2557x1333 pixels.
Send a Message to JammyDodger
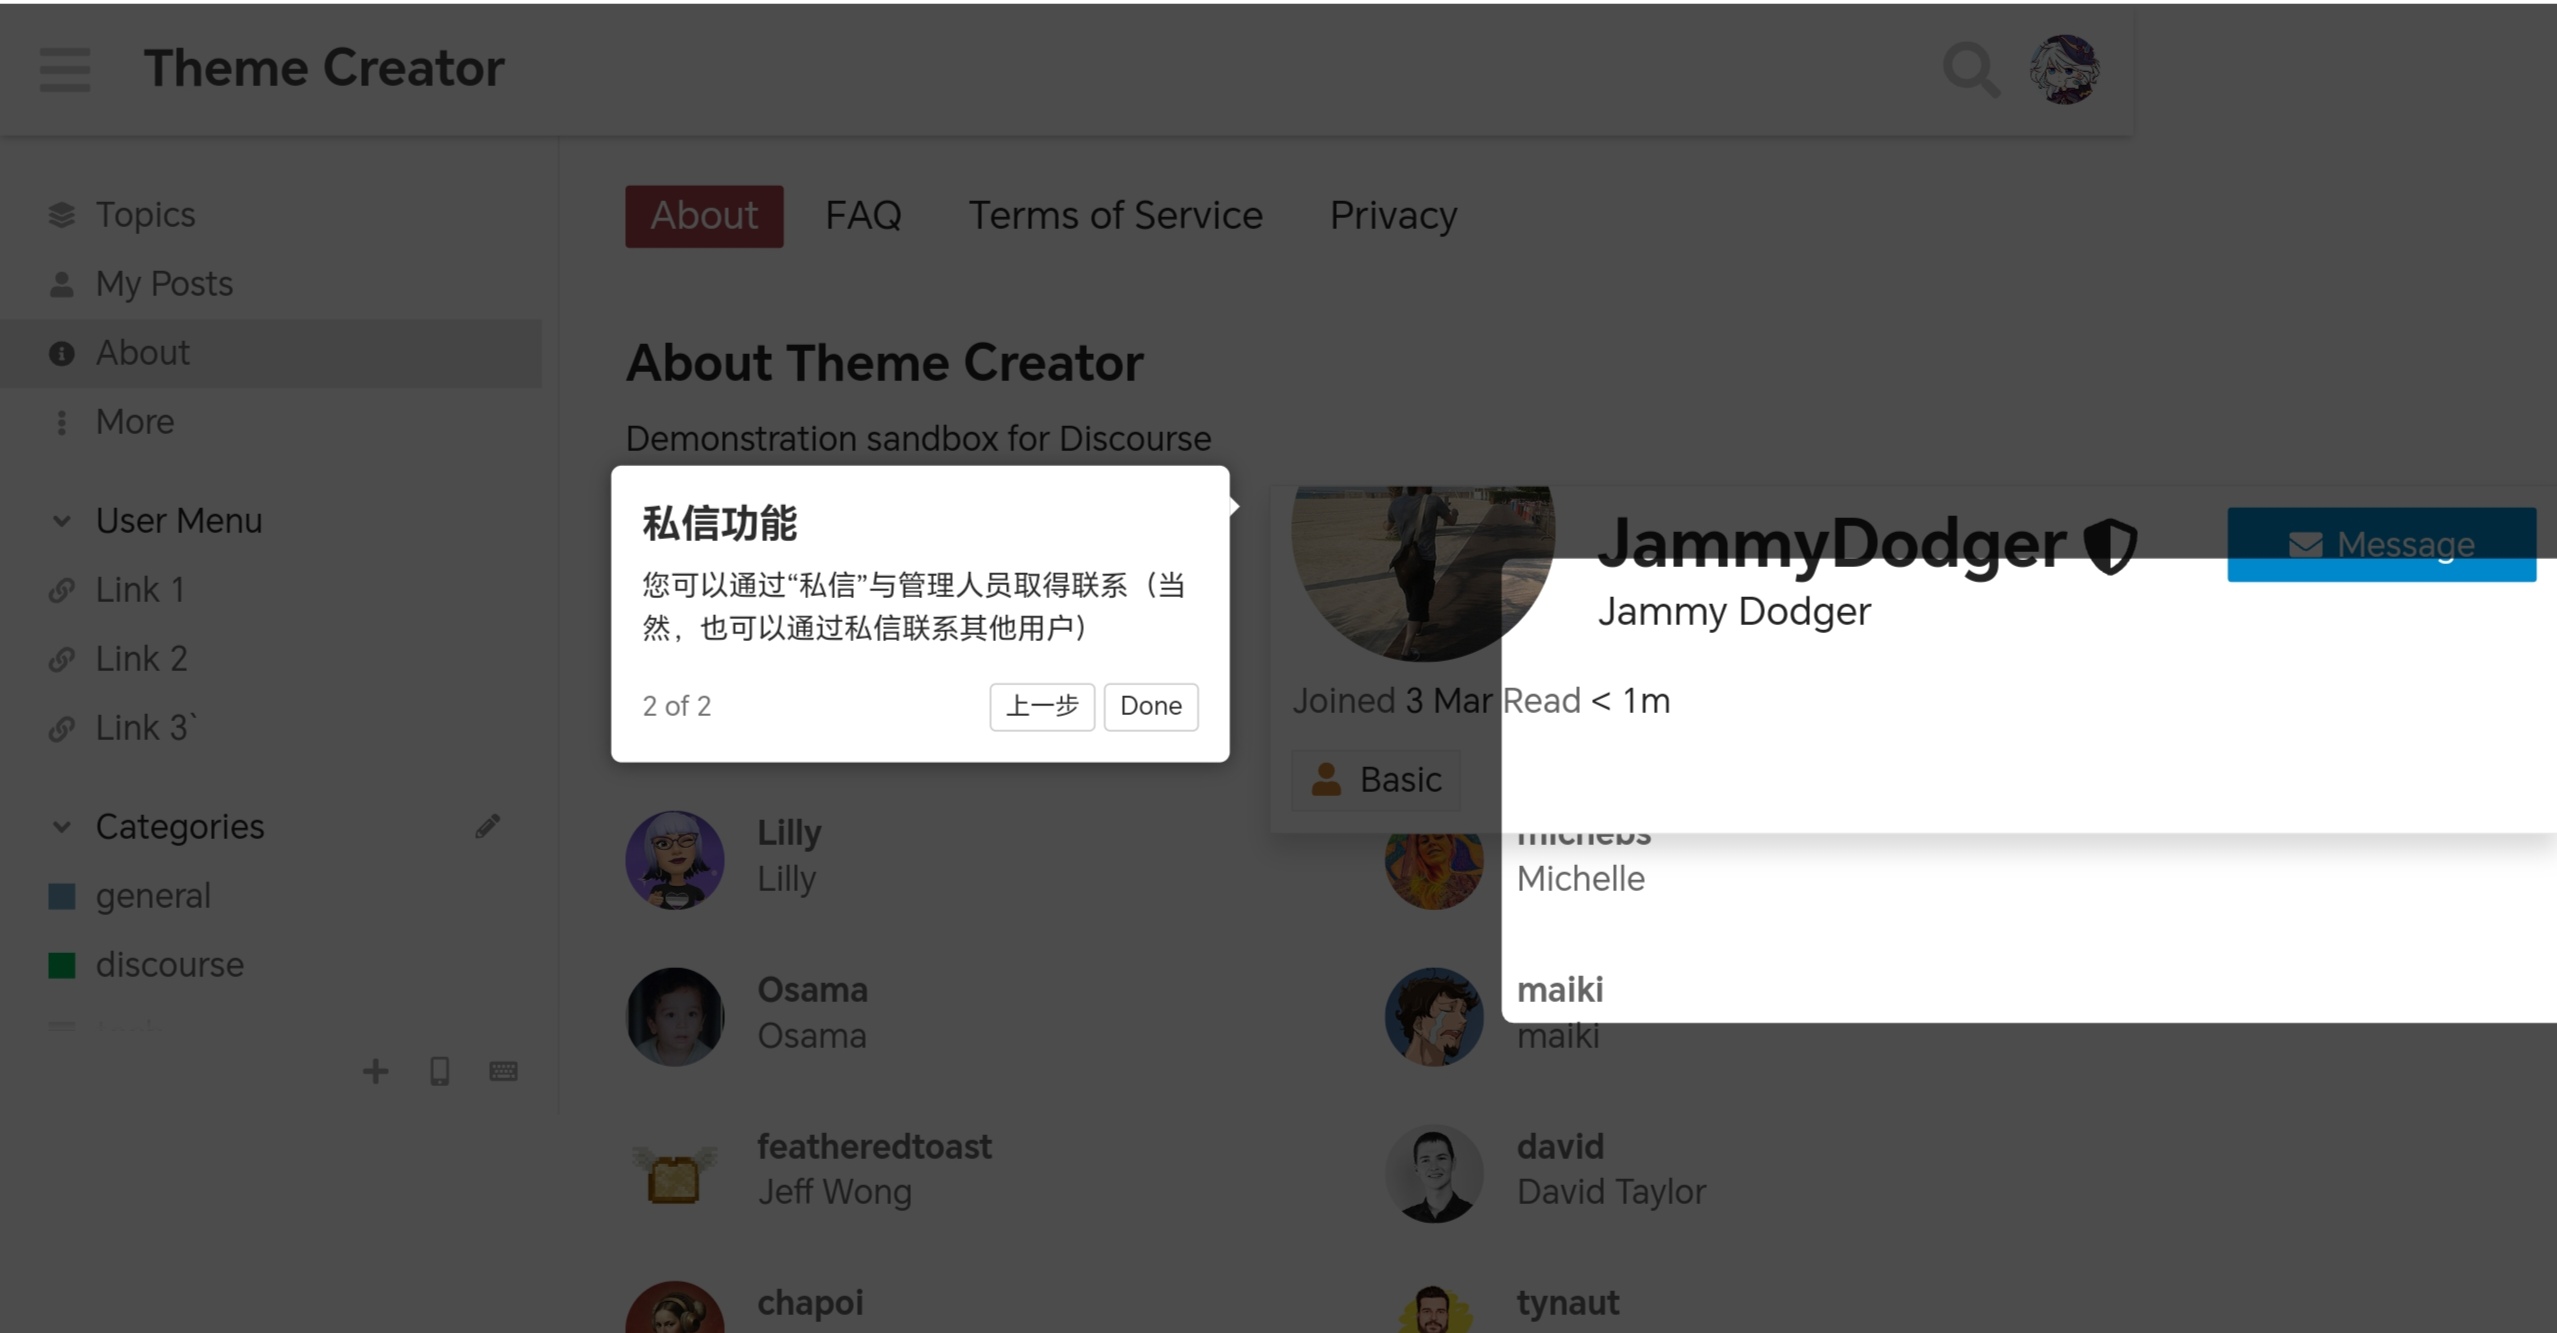[x=2381, y=544]
